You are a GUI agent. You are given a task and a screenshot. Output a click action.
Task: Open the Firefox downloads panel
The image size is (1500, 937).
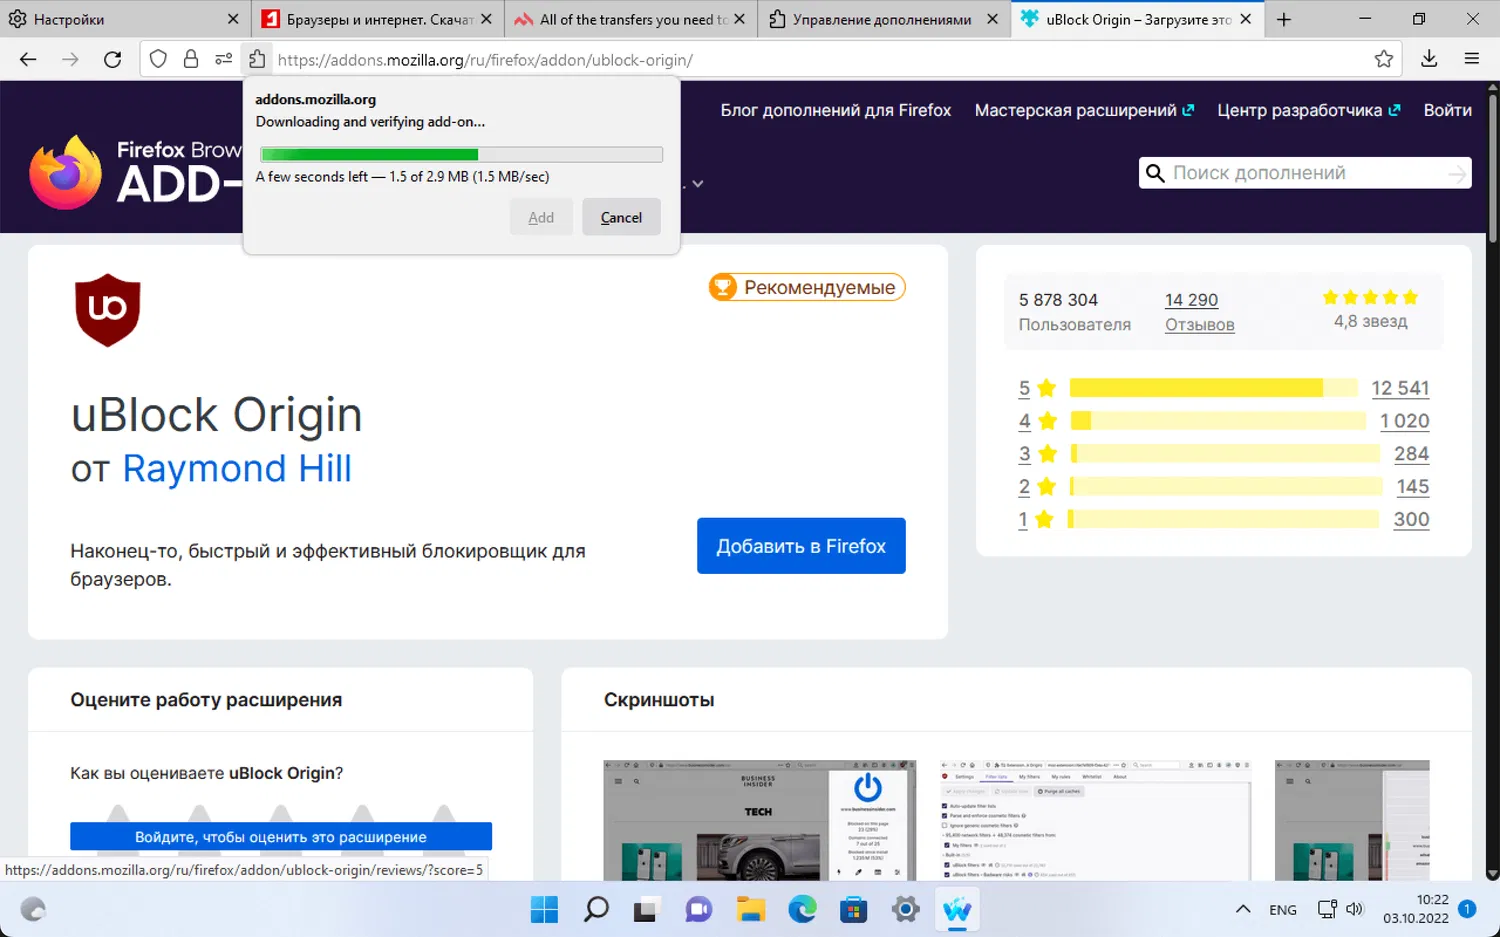pos(1429,60)
